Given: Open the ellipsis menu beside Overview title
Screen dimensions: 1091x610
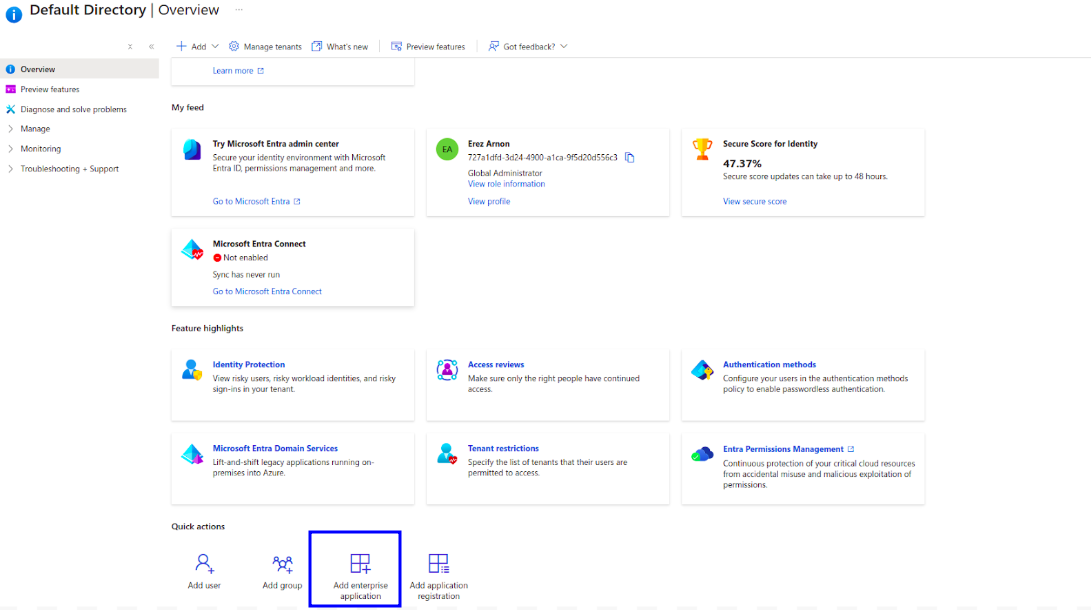Looking at the screenshot, I should [239, 10].
